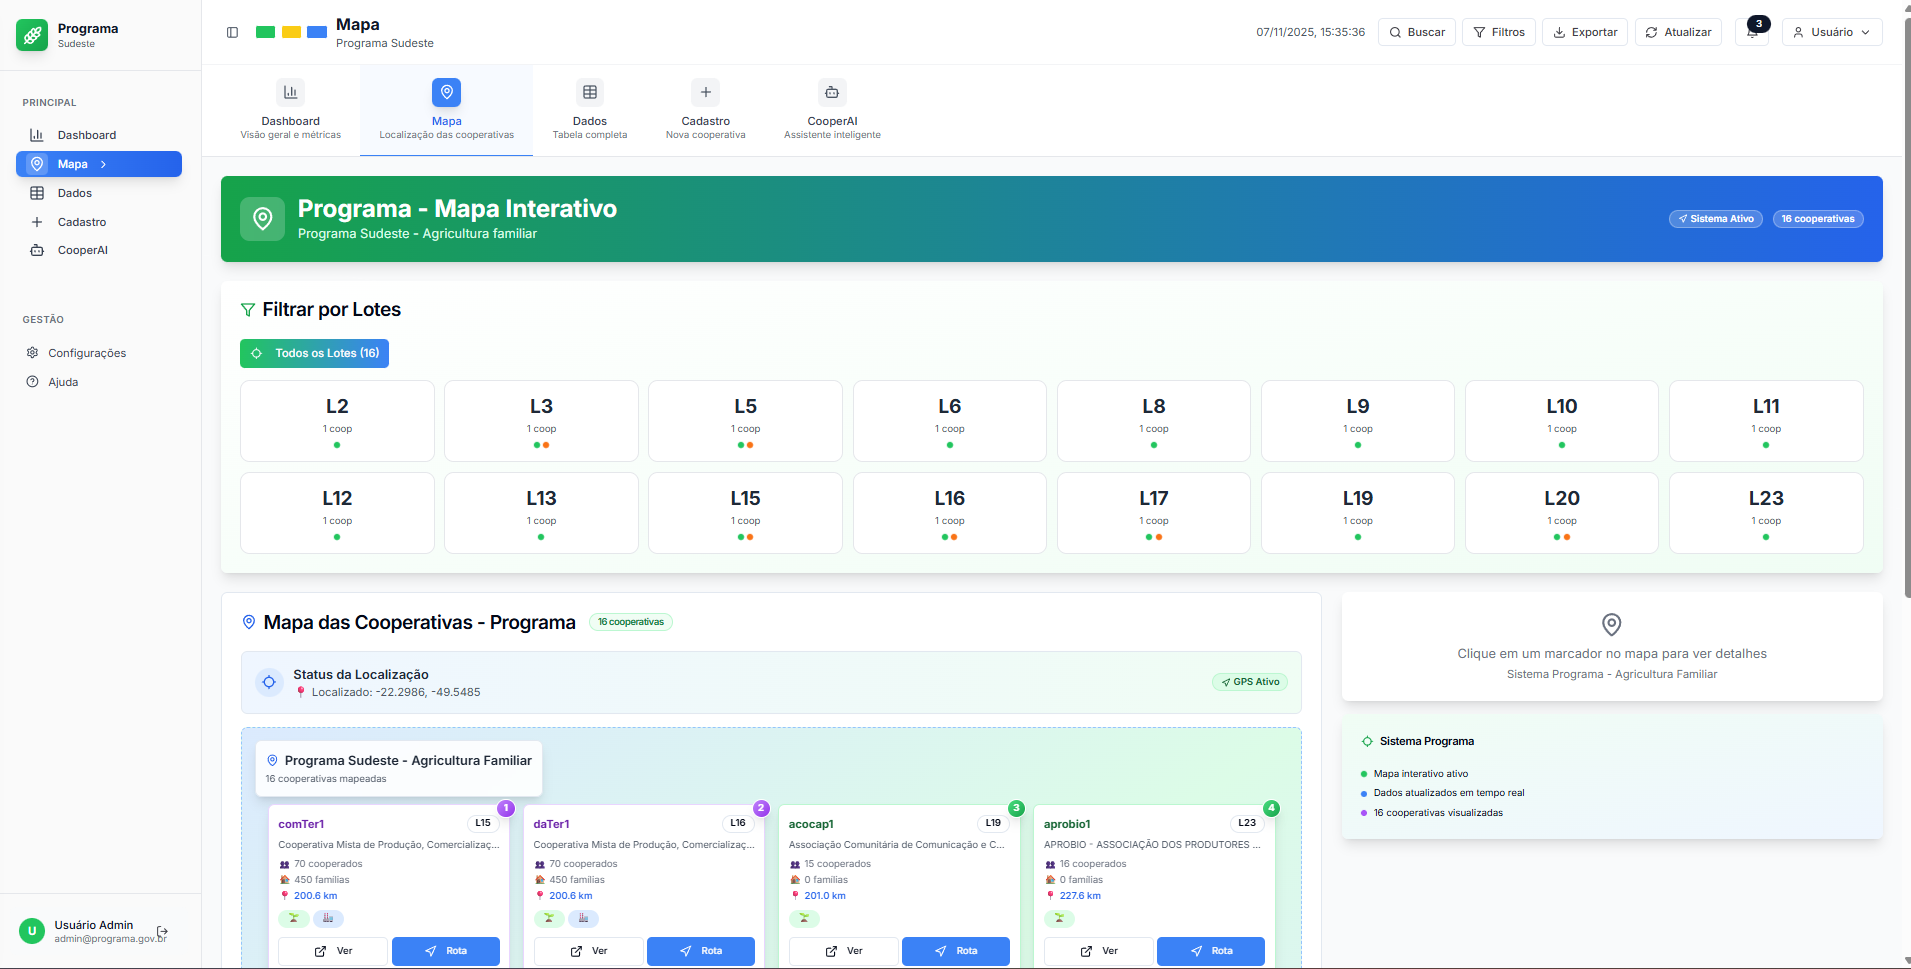The image size is (1911, 969).
Task: Open Ajuda in the sidebar menu
Action: click(x=63, y=382)
